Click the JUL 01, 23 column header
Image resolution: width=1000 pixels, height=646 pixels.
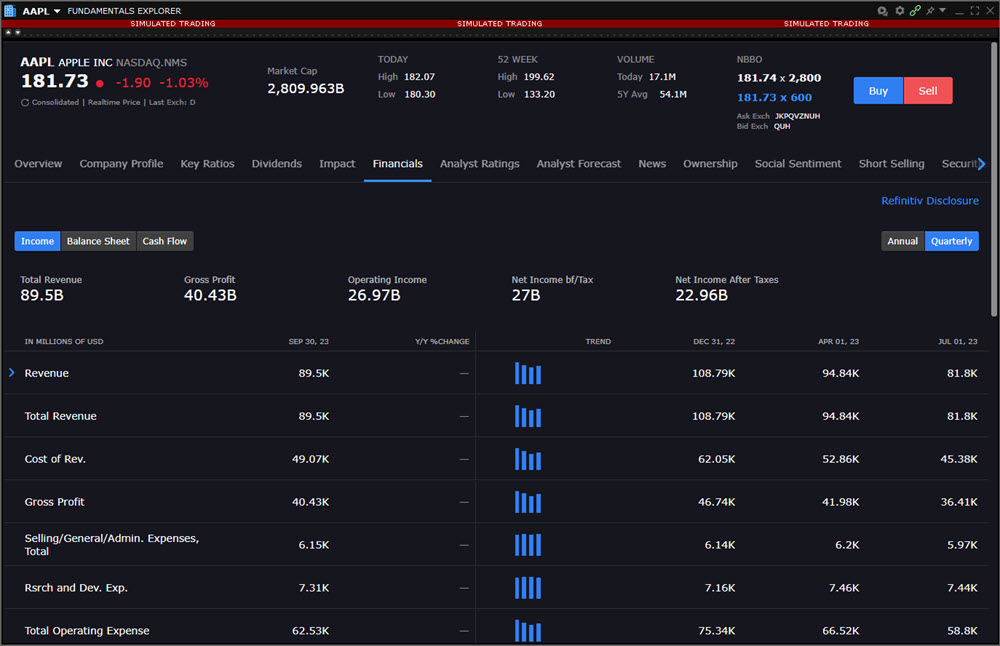click(x=957, y=342)
